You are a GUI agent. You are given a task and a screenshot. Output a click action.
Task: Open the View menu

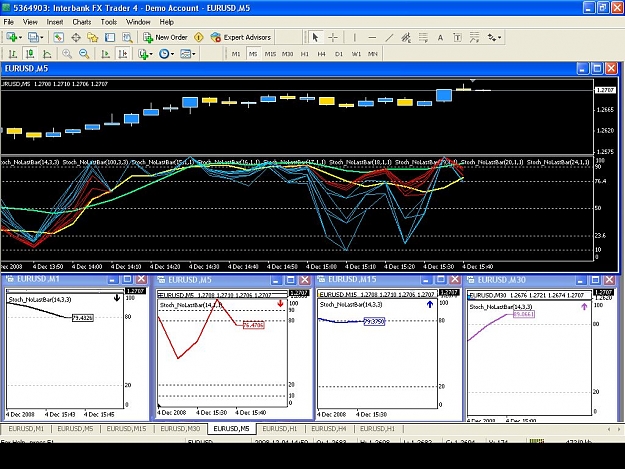pyautogui.click(x=30, y=22)
